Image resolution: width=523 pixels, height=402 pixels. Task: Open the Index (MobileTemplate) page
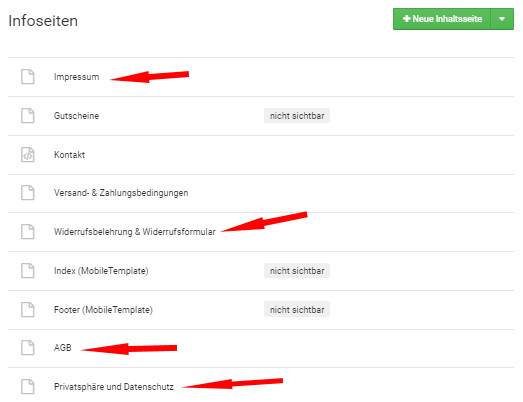[101, 271]
